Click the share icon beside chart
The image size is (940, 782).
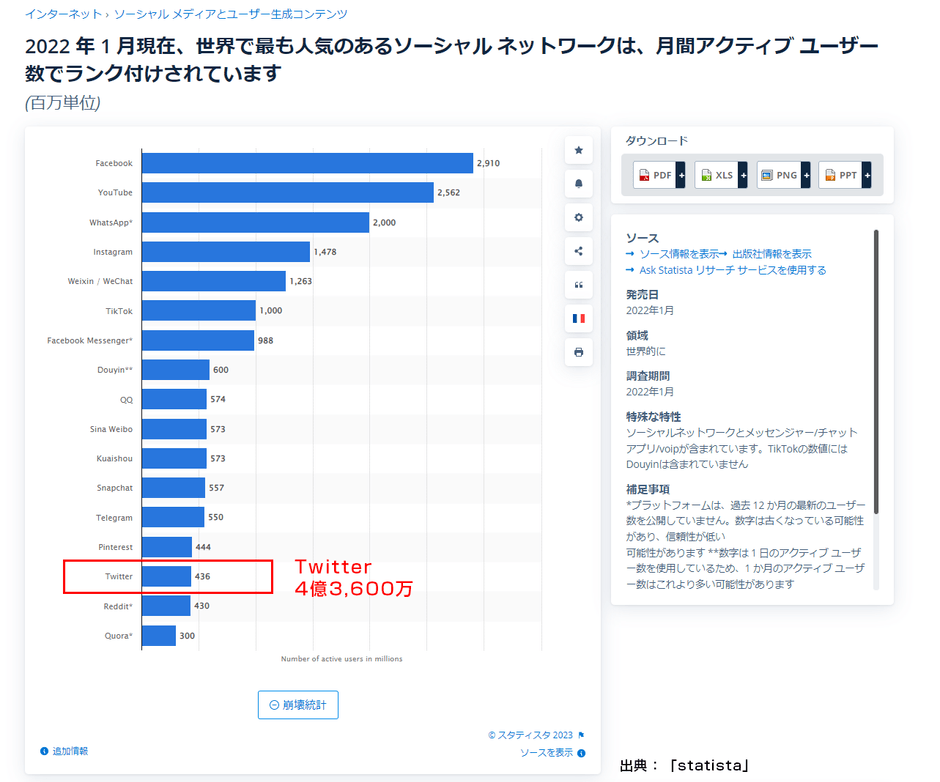tap(578, 251)
